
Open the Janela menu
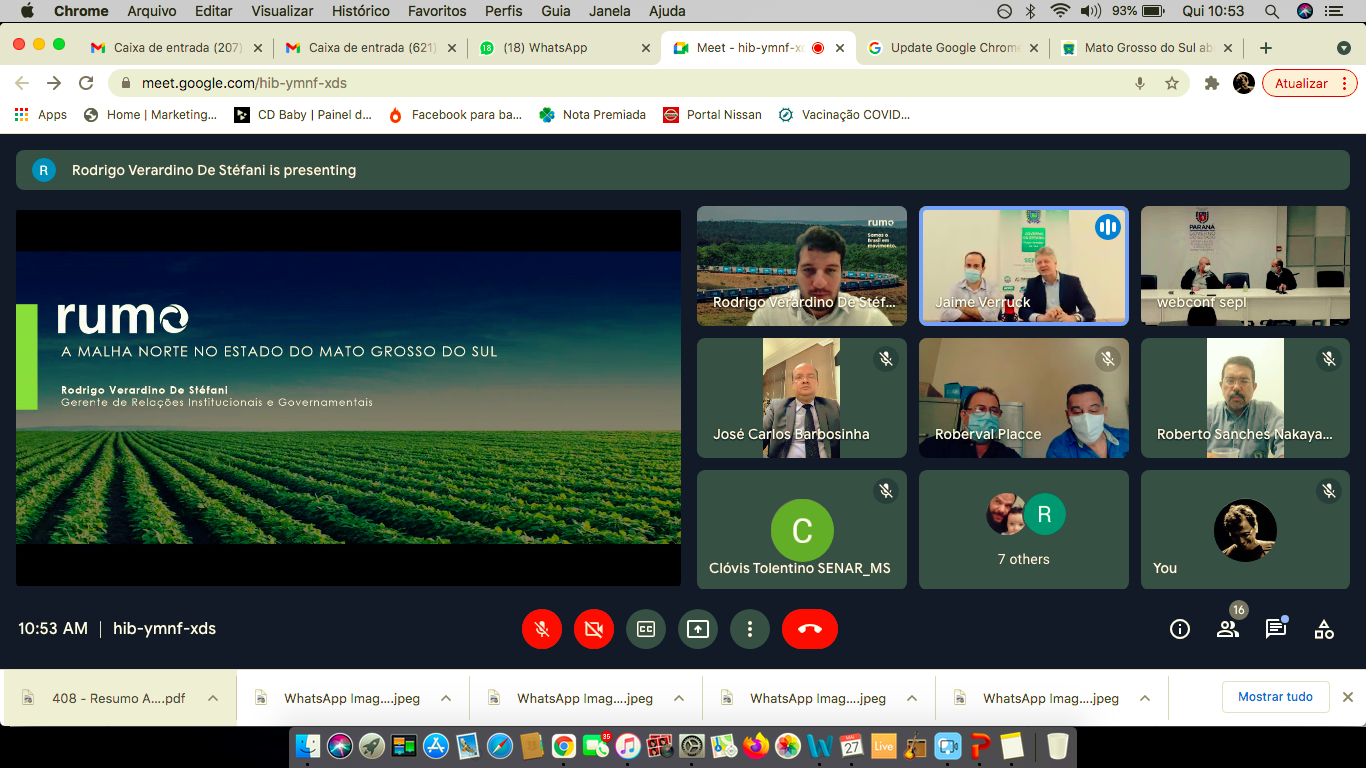click(x=610, y=11)
